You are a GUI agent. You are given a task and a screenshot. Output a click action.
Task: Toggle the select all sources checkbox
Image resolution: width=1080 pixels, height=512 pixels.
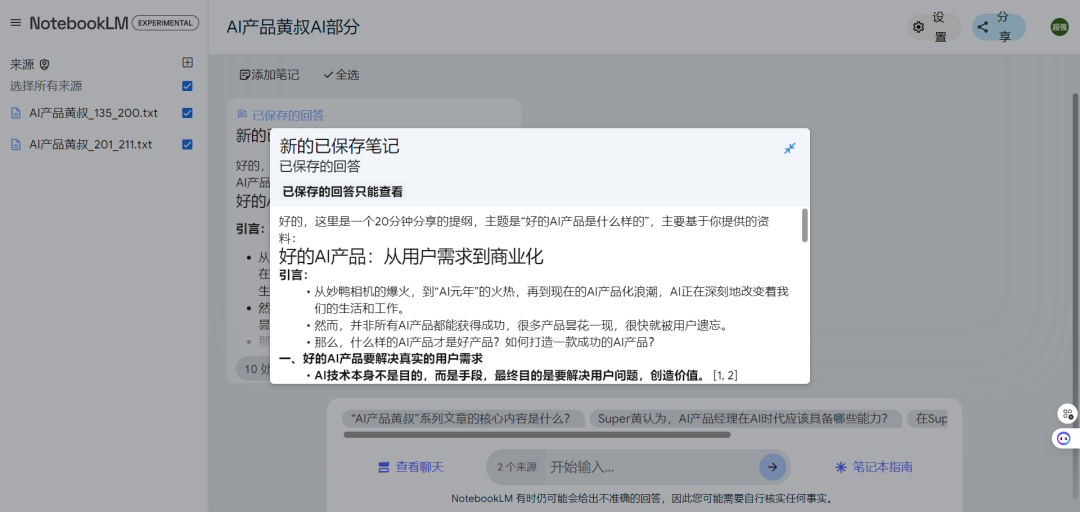pyautogui.click(x=187, y=86)
